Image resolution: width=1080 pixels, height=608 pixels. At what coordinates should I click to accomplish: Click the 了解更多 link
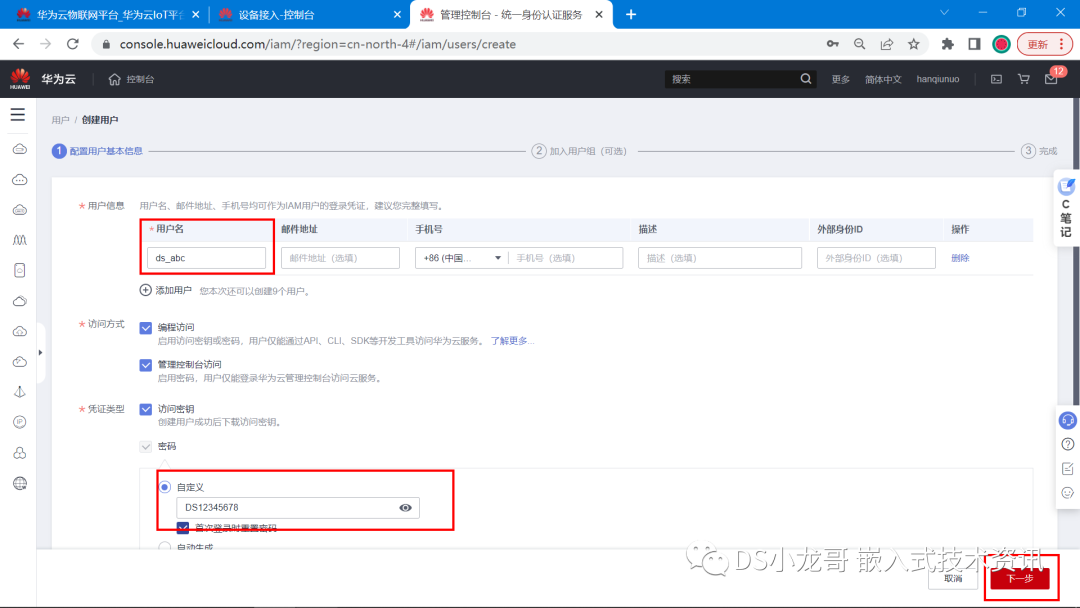tap(512, 341)
